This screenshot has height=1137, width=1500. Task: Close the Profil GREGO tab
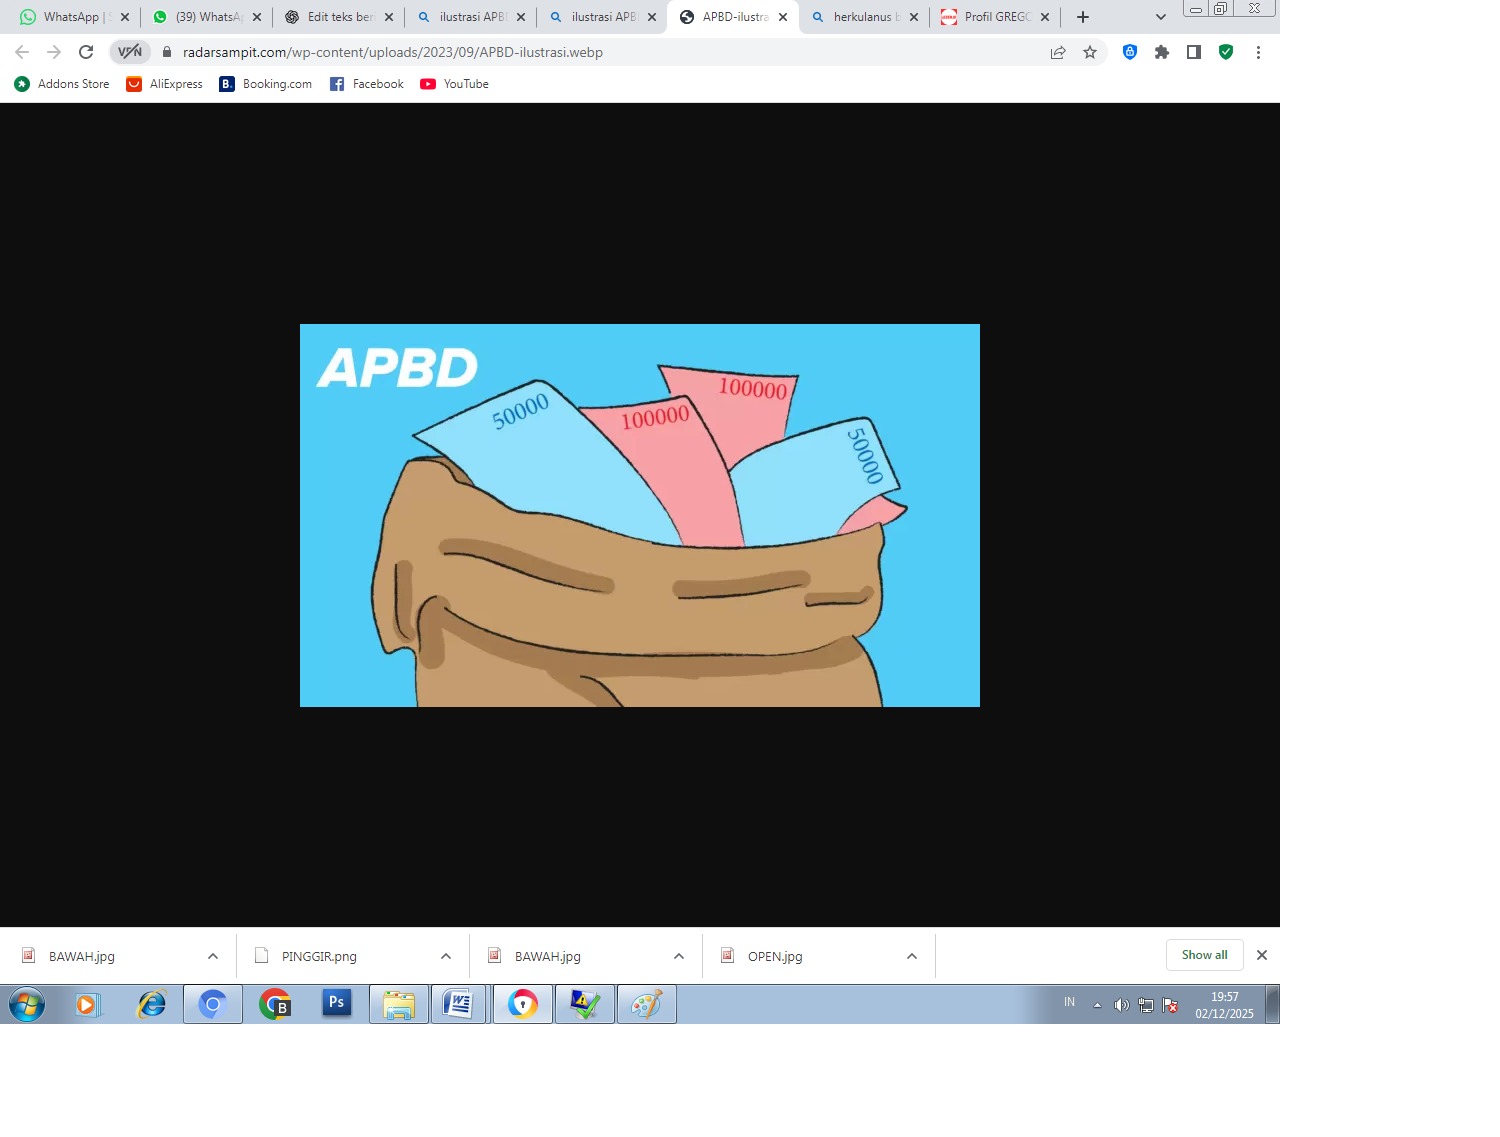[x=1045, y=17]
